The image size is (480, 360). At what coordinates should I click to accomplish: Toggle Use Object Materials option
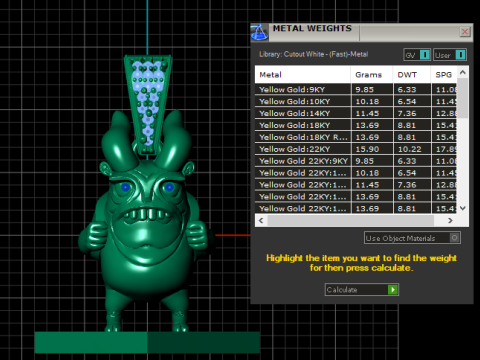point(412,238)
